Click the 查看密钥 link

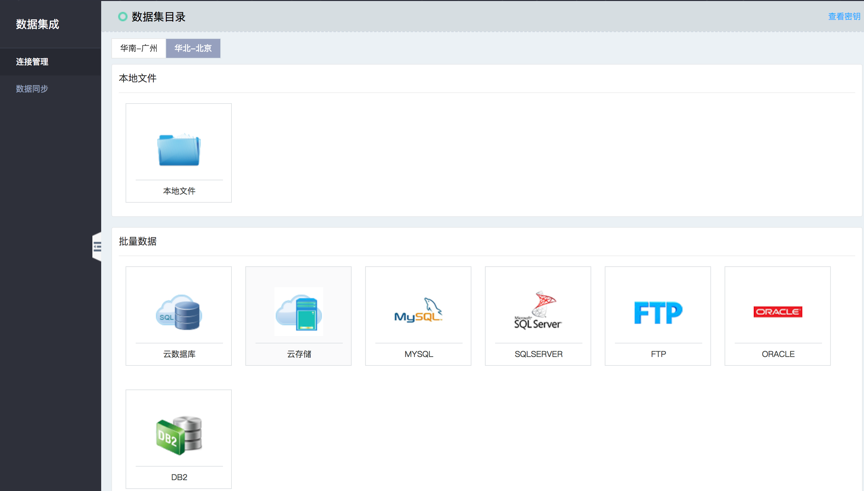point(844,17)
